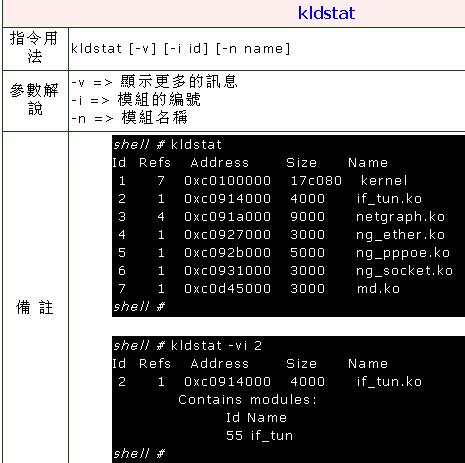Viewport: 465px width, 463px height.
Task: Click the 17c080 size value
Action: click(316, 181)
